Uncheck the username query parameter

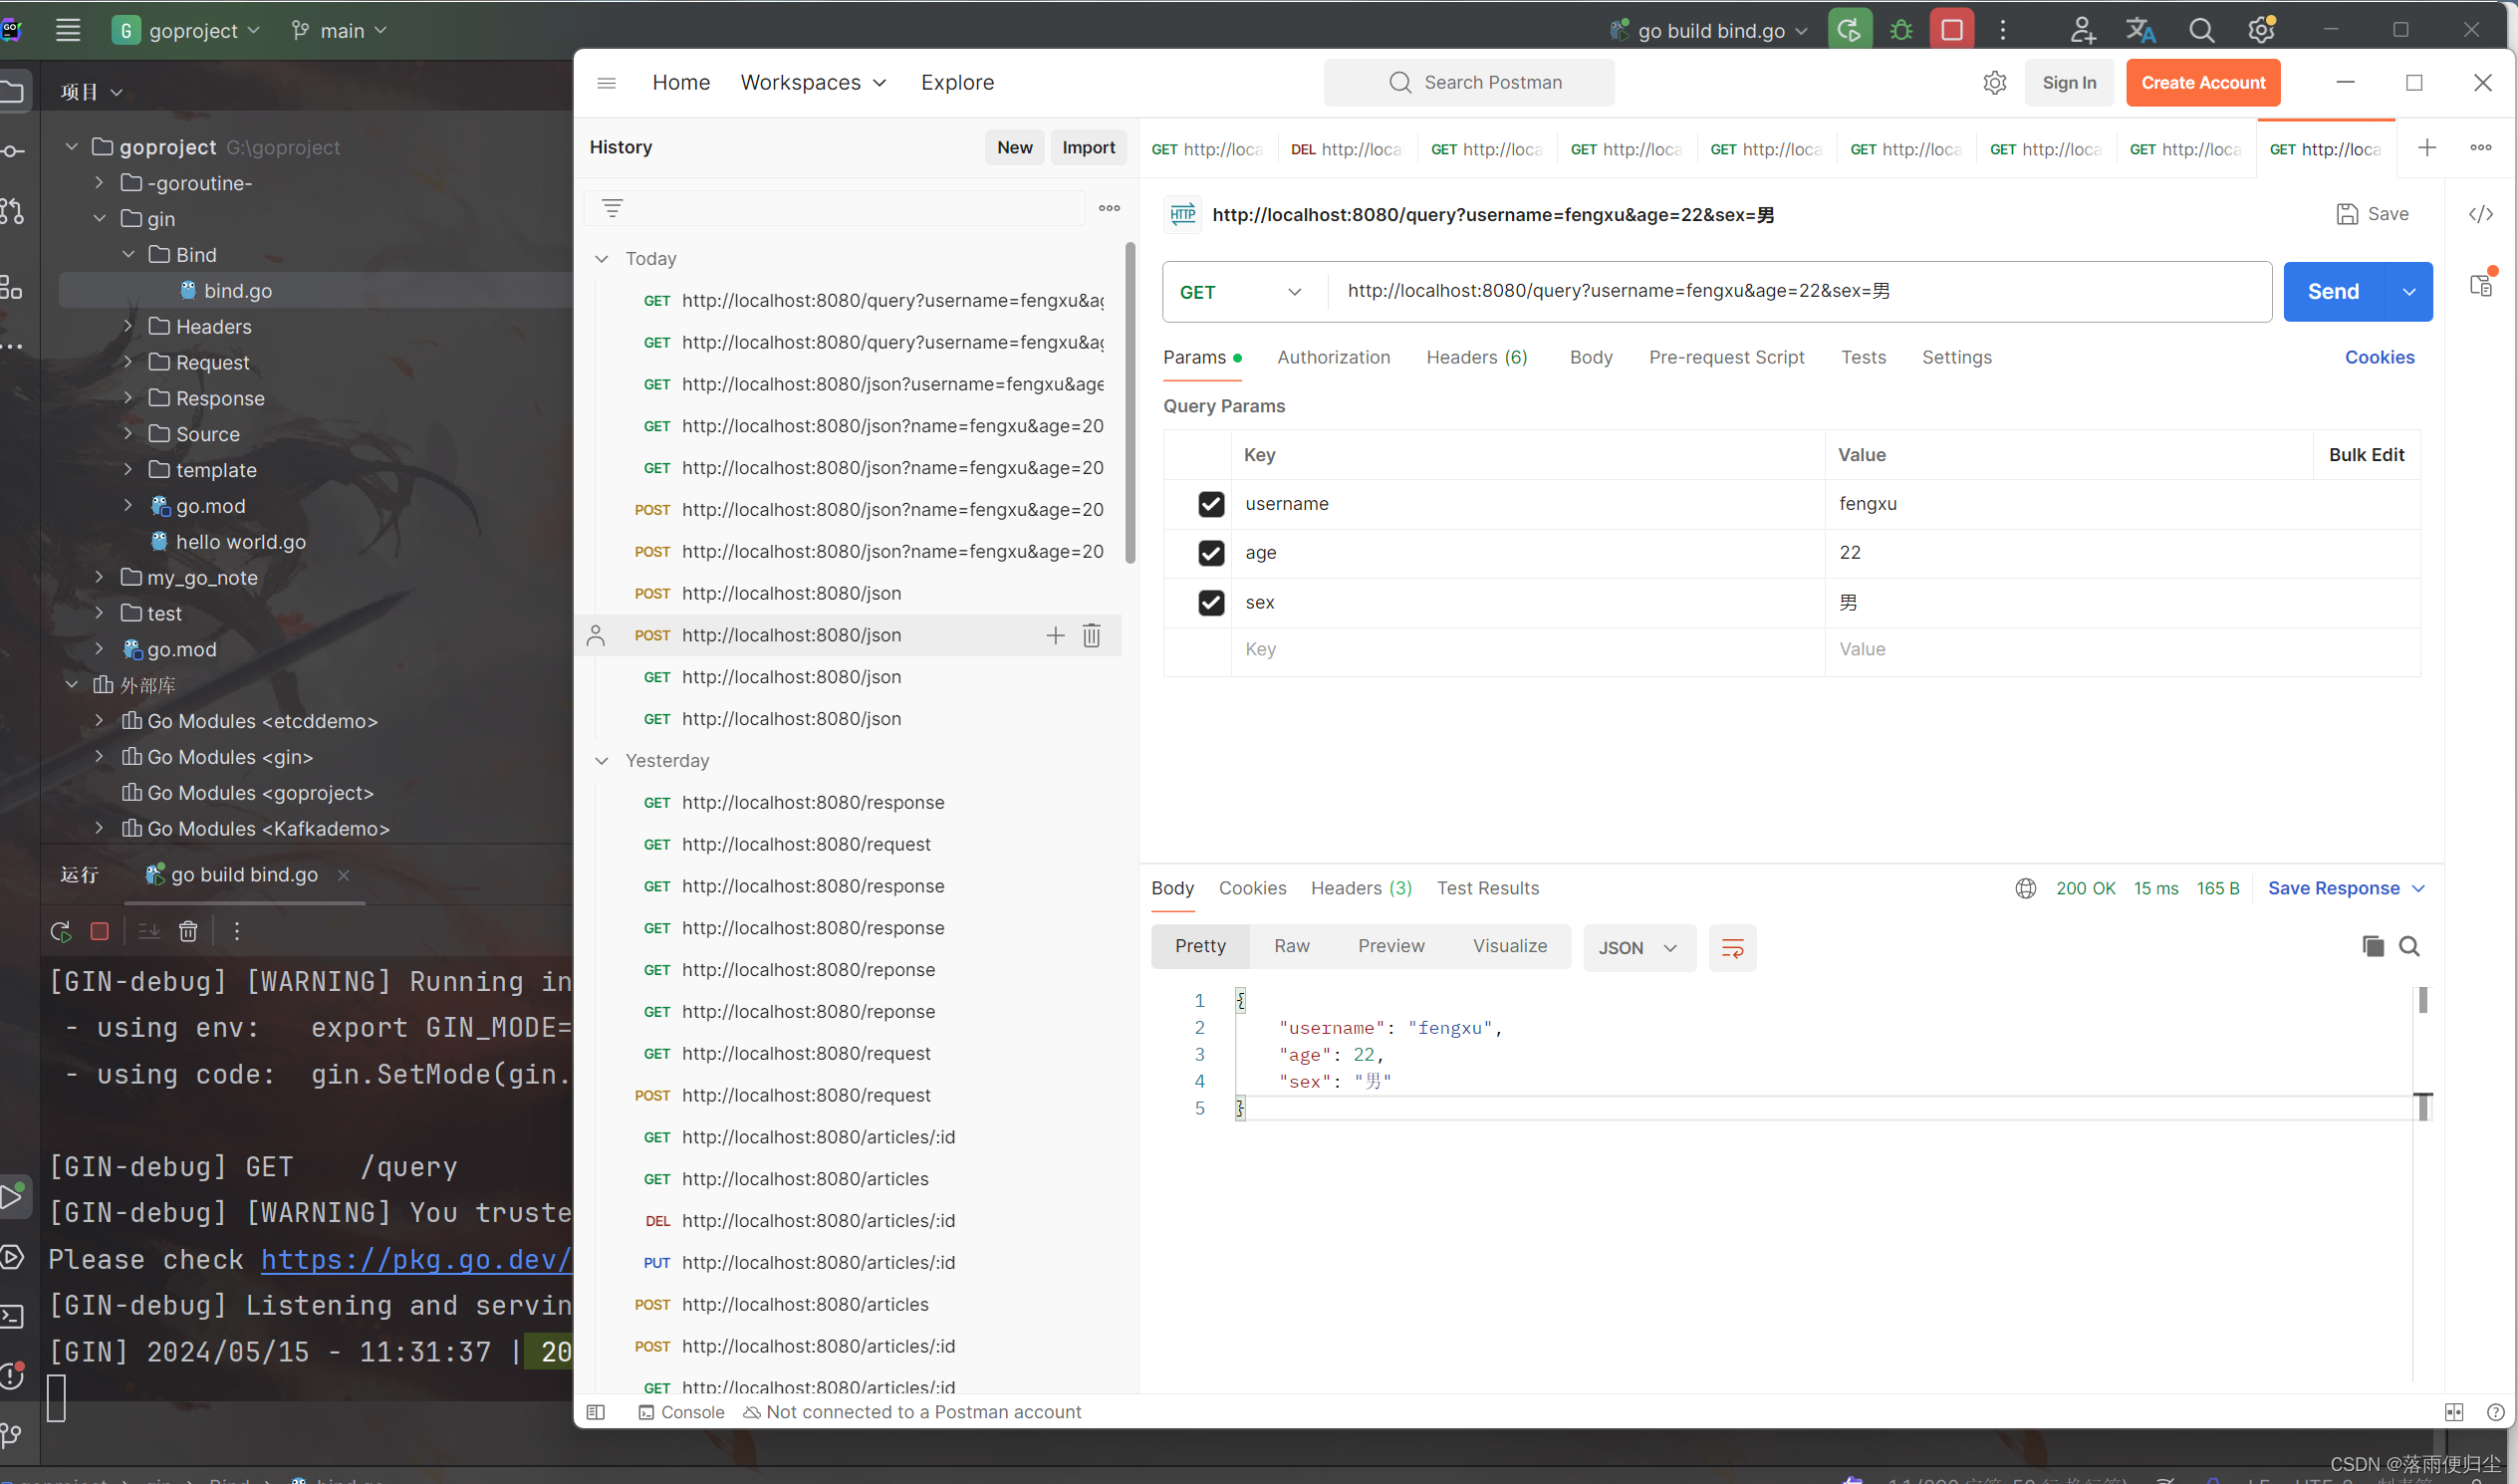click(x=1210, y=504)
